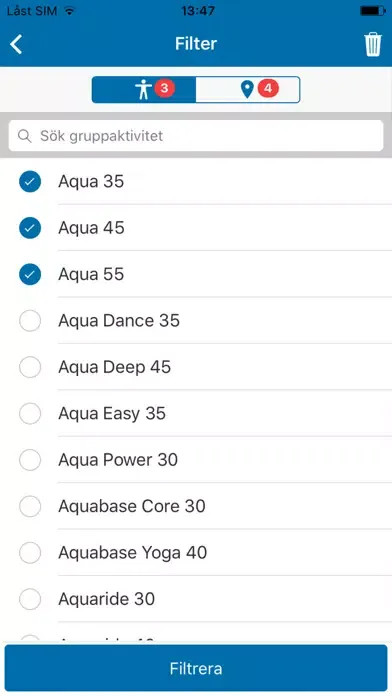Viewport: 392px width, 696px height.
Task: Tap the Wi-Fi icon in status bar
Action: [69, 11]
